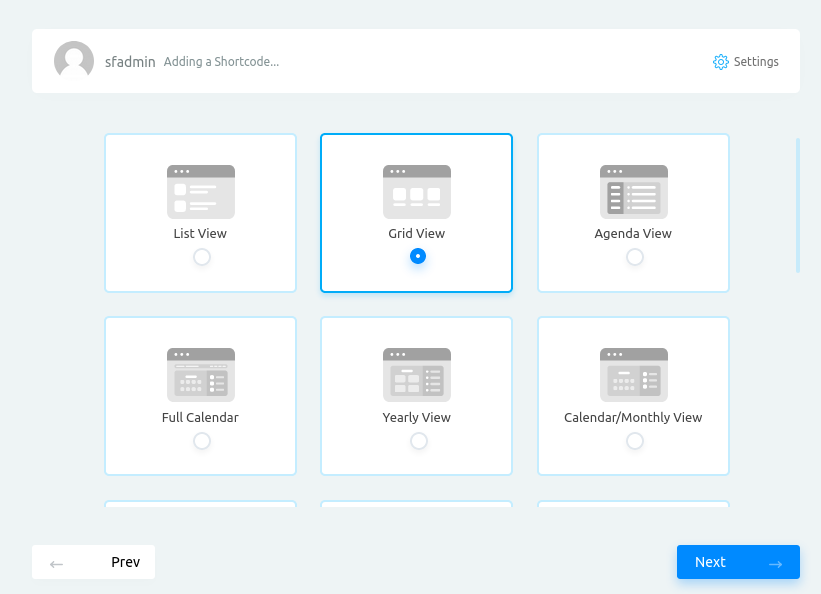The height and width of the screenshot is (594, 821).
Task: Click the Settings gear icon
Action: click(720, 62)
